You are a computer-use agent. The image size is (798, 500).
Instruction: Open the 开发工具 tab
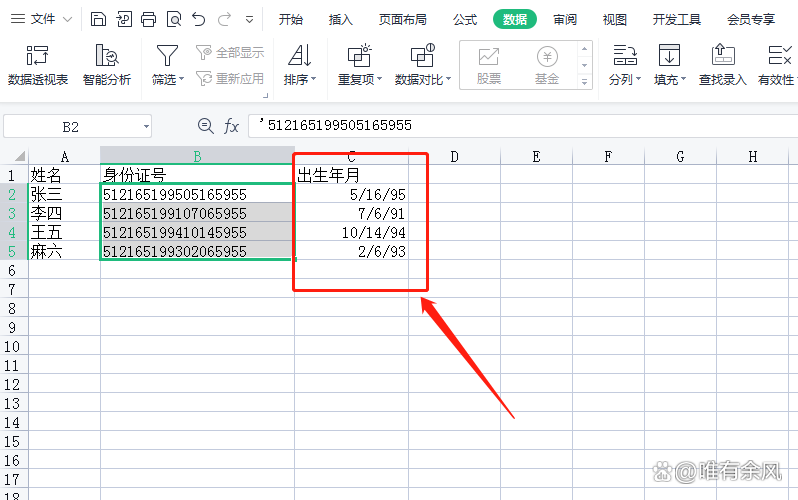(677, 20)
